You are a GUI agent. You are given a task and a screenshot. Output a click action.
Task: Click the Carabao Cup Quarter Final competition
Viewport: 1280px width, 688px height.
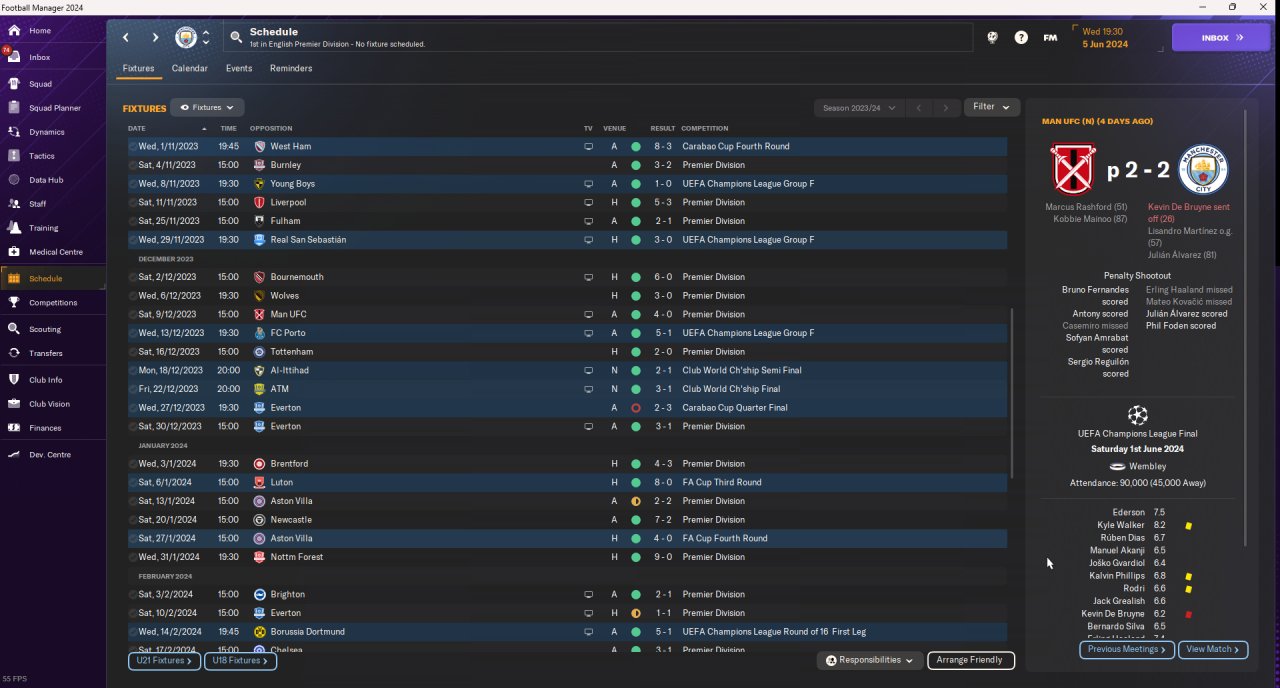coord(735,408)
